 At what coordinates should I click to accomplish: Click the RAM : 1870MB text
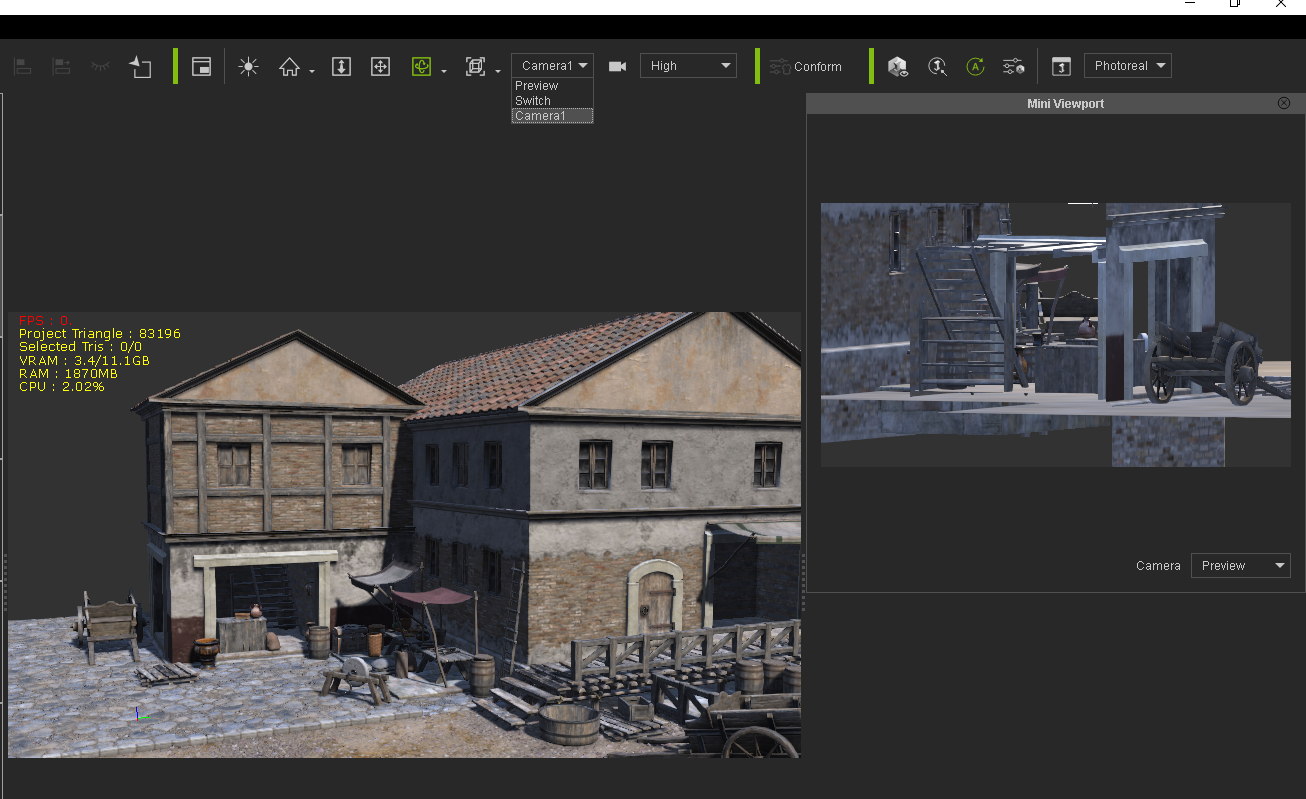68,373
